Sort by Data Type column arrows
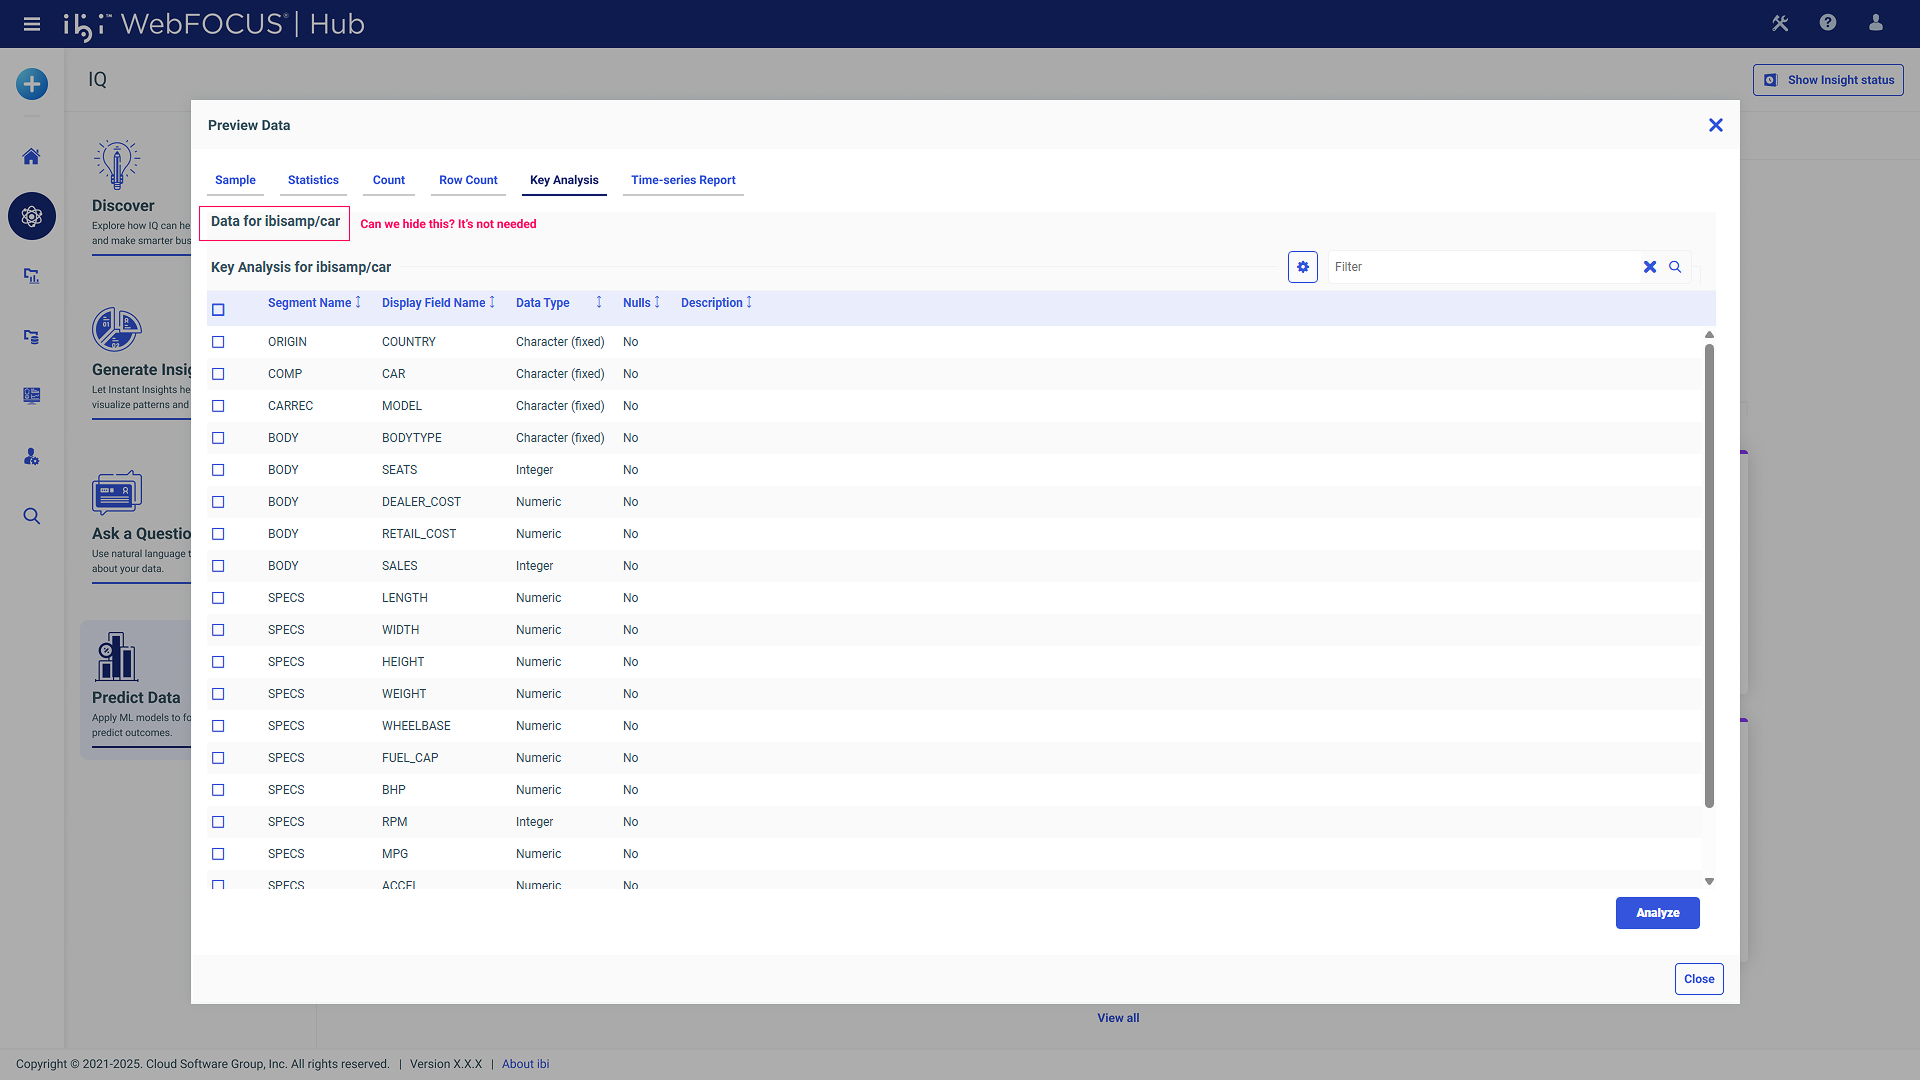 pyautogui.click(x=599, y=302)
